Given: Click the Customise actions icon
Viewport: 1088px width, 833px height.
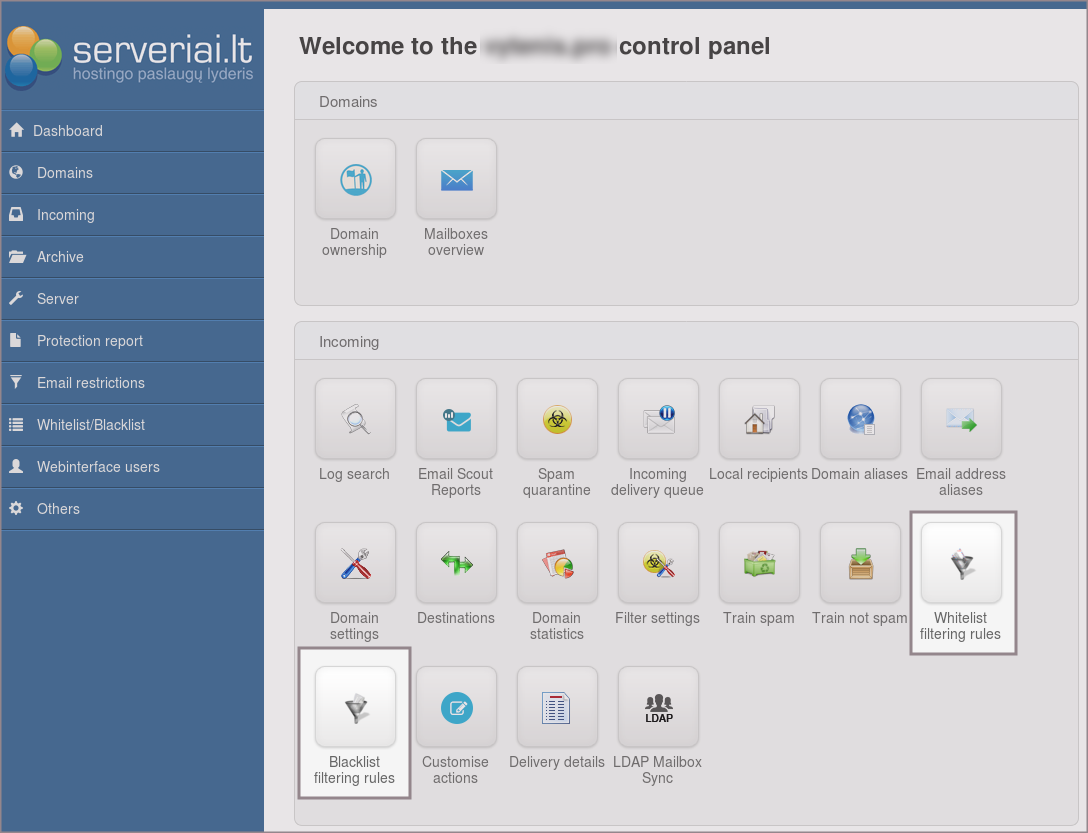Looking at the screenshot, I should [456, 707].
